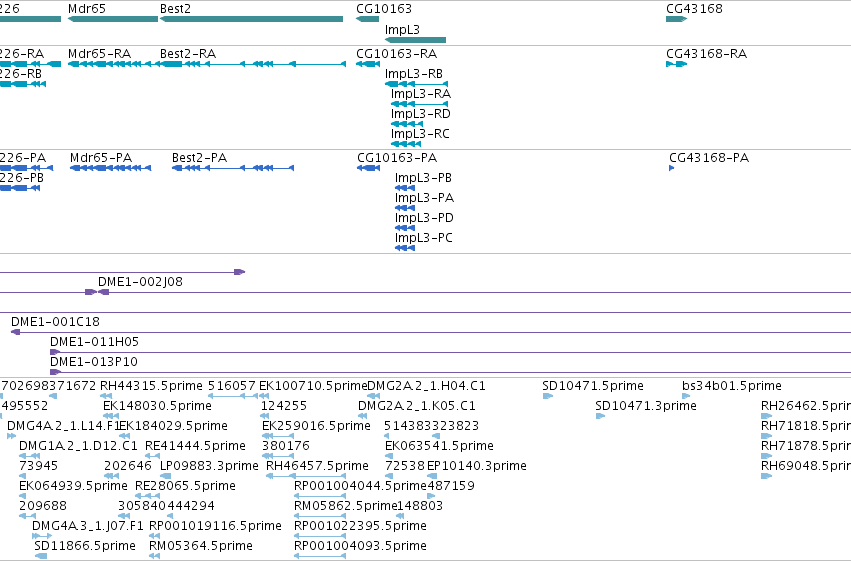
Task: Click the RE28065.5prime label
Action: coord(185,486)
